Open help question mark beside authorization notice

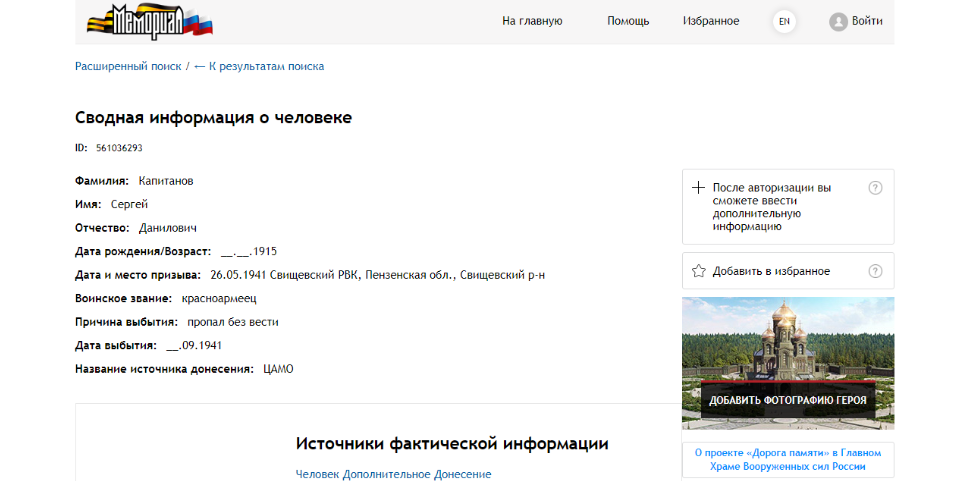tap(875, 188)
